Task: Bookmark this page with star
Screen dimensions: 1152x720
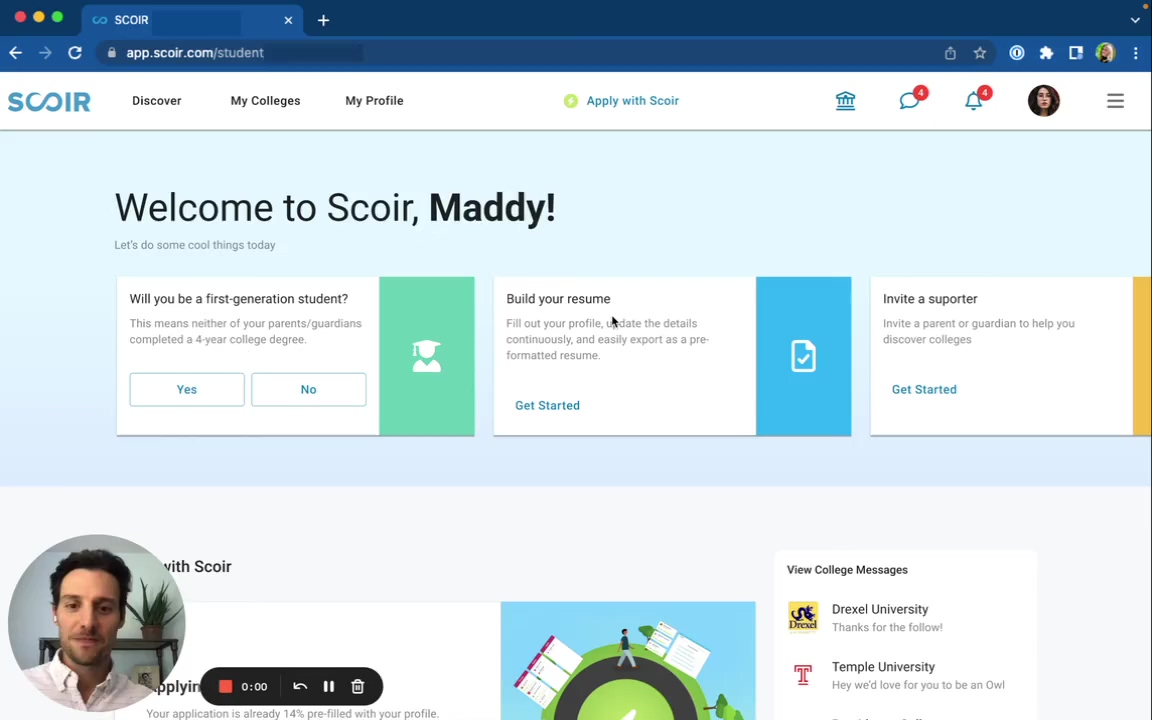Action: pos(979,53)
